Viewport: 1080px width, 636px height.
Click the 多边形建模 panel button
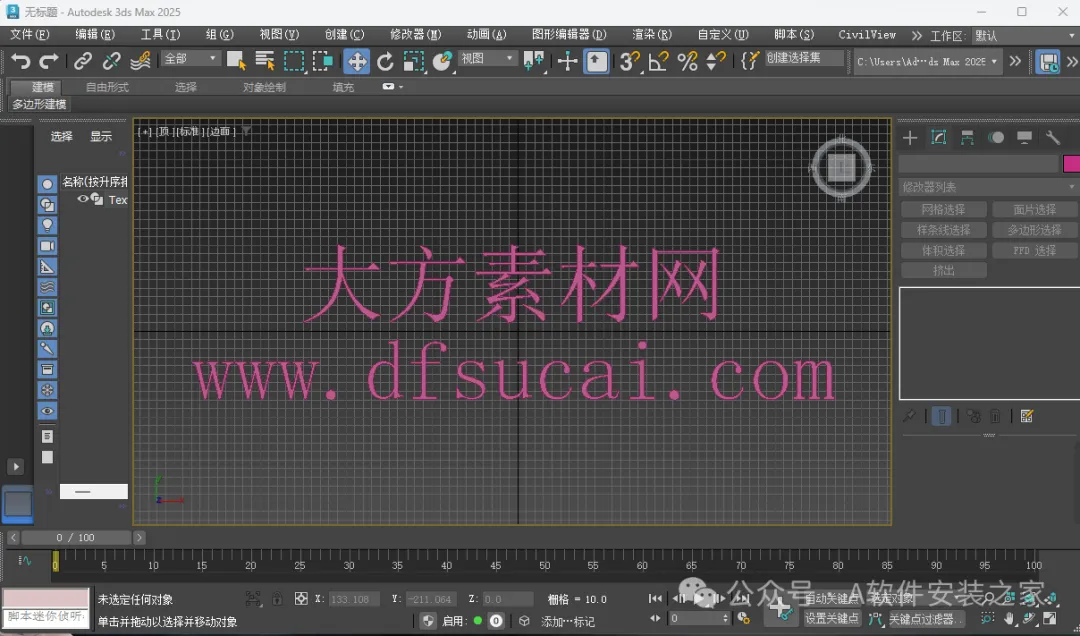(39, 104)
